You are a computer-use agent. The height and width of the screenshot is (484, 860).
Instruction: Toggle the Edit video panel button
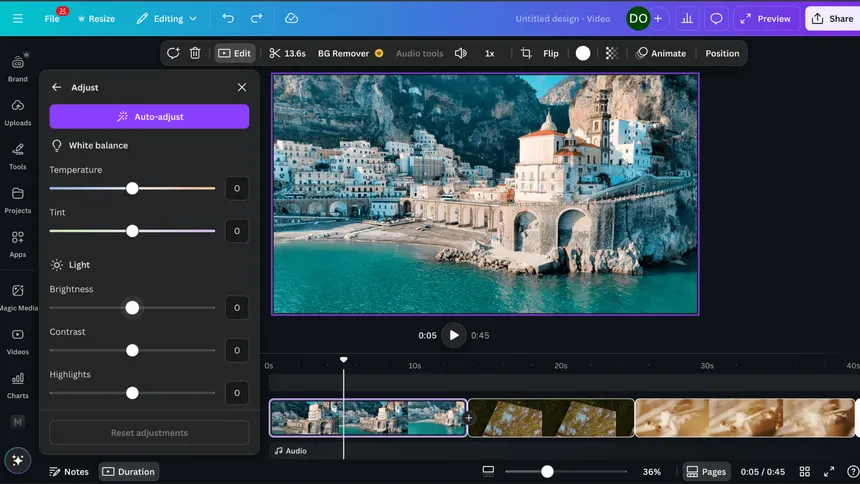click(235, 53)
